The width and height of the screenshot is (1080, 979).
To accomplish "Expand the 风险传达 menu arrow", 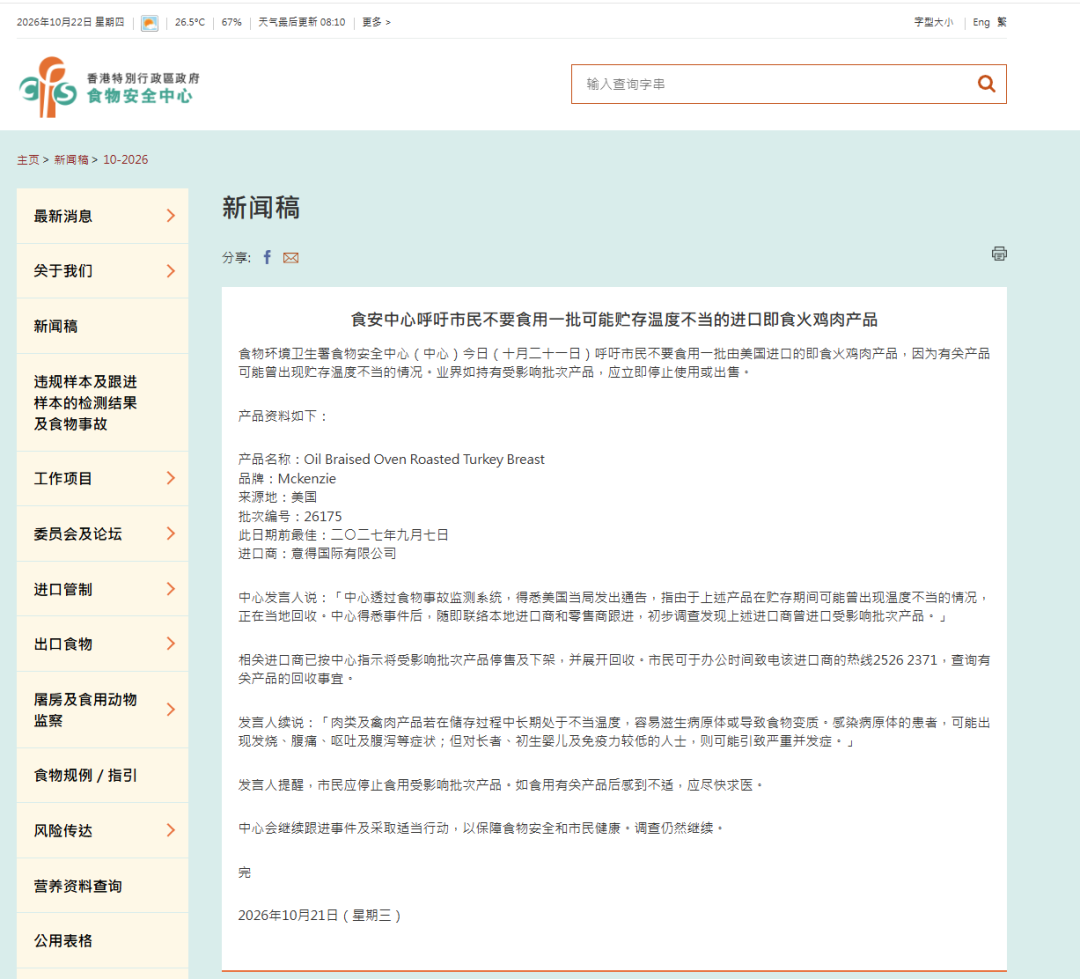I will click(x=171, y=830).
